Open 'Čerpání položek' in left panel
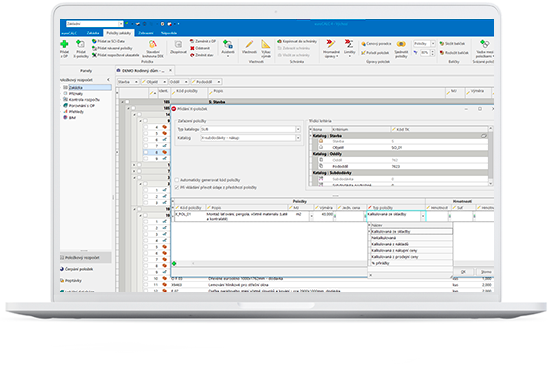 [x=76, y=269]
